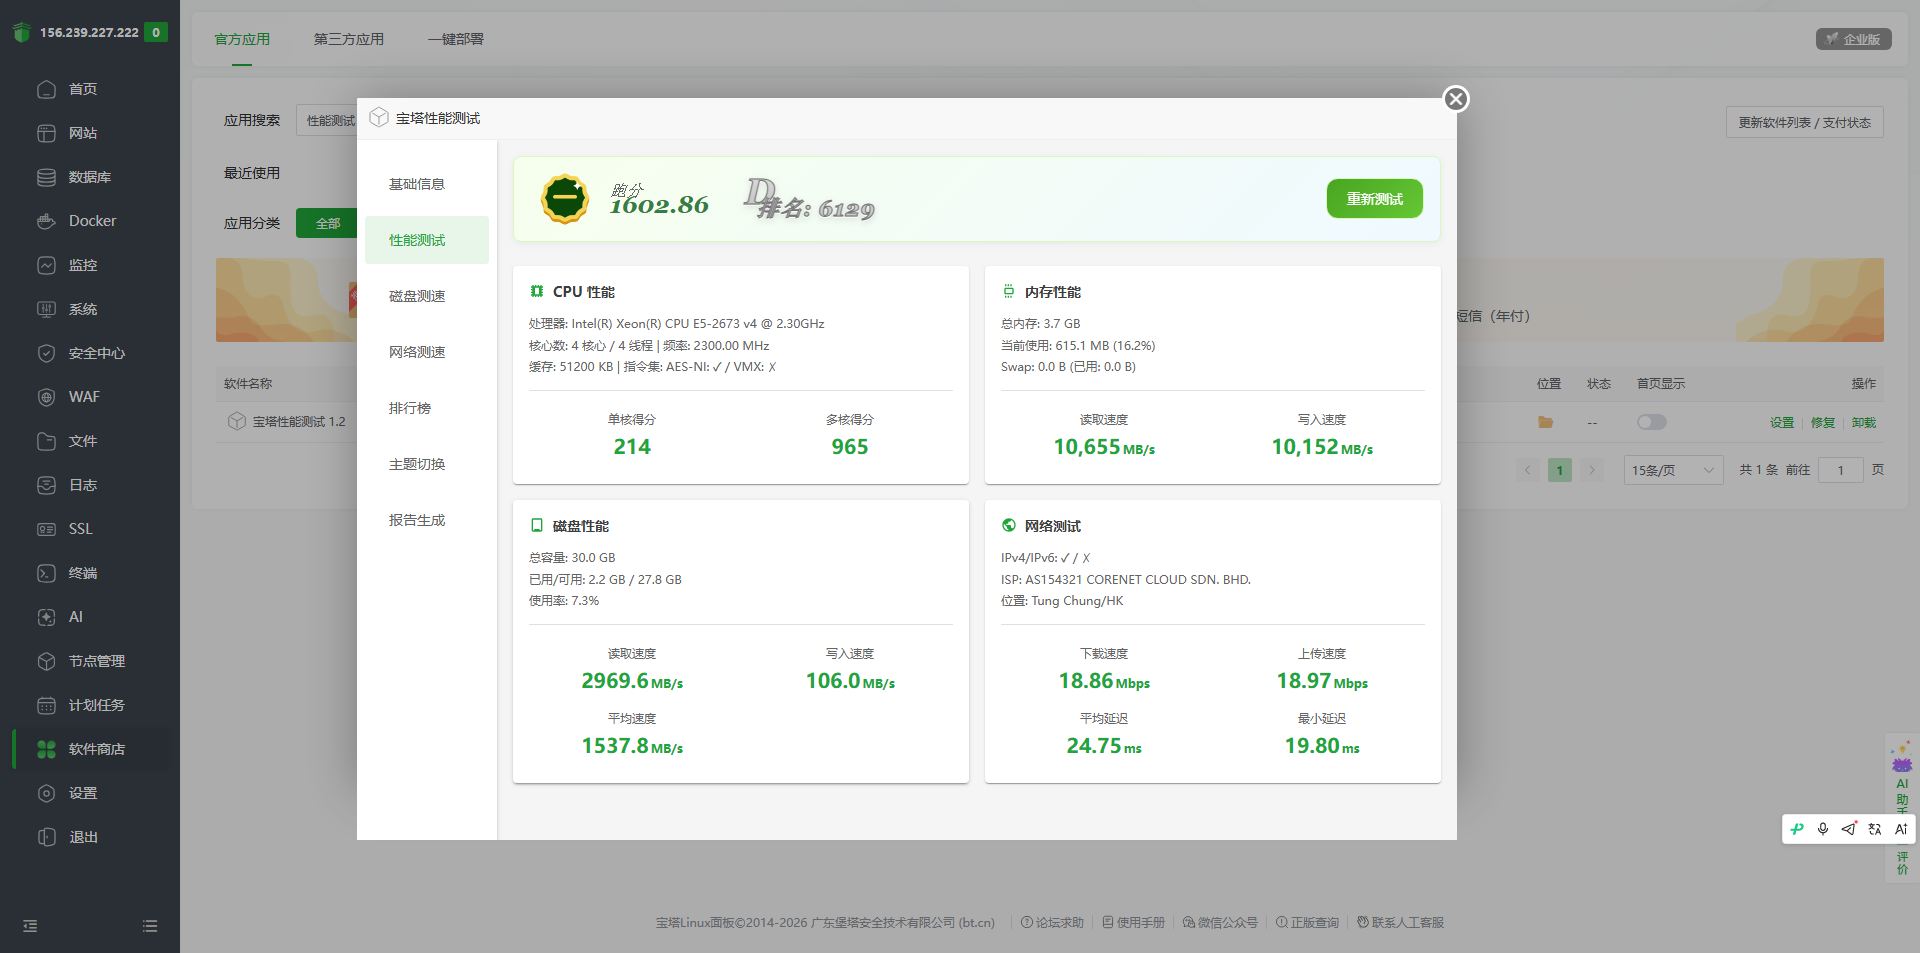Collapse sidebar using bottom-left menu icon

(x=30, y=926)
